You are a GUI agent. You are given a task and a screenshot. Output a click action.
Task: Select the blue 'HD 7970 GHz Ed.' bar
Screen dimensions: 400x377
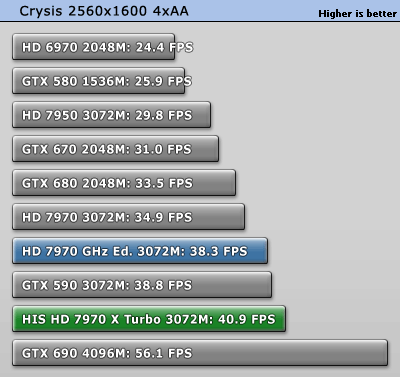click(x=140, y=251)
